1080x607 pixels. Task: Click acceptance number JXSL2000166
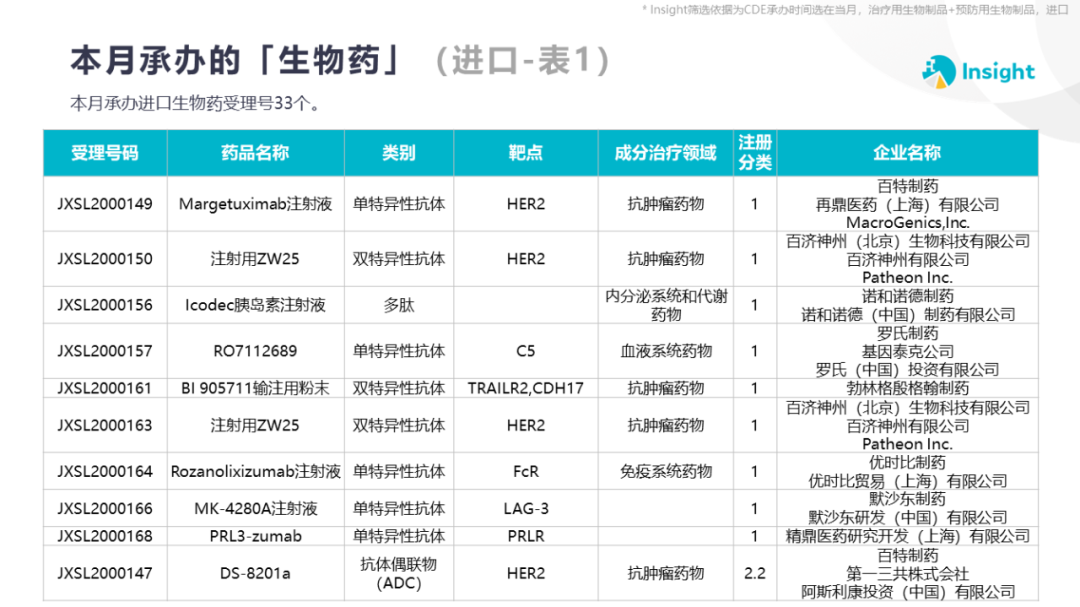point(105,509)
